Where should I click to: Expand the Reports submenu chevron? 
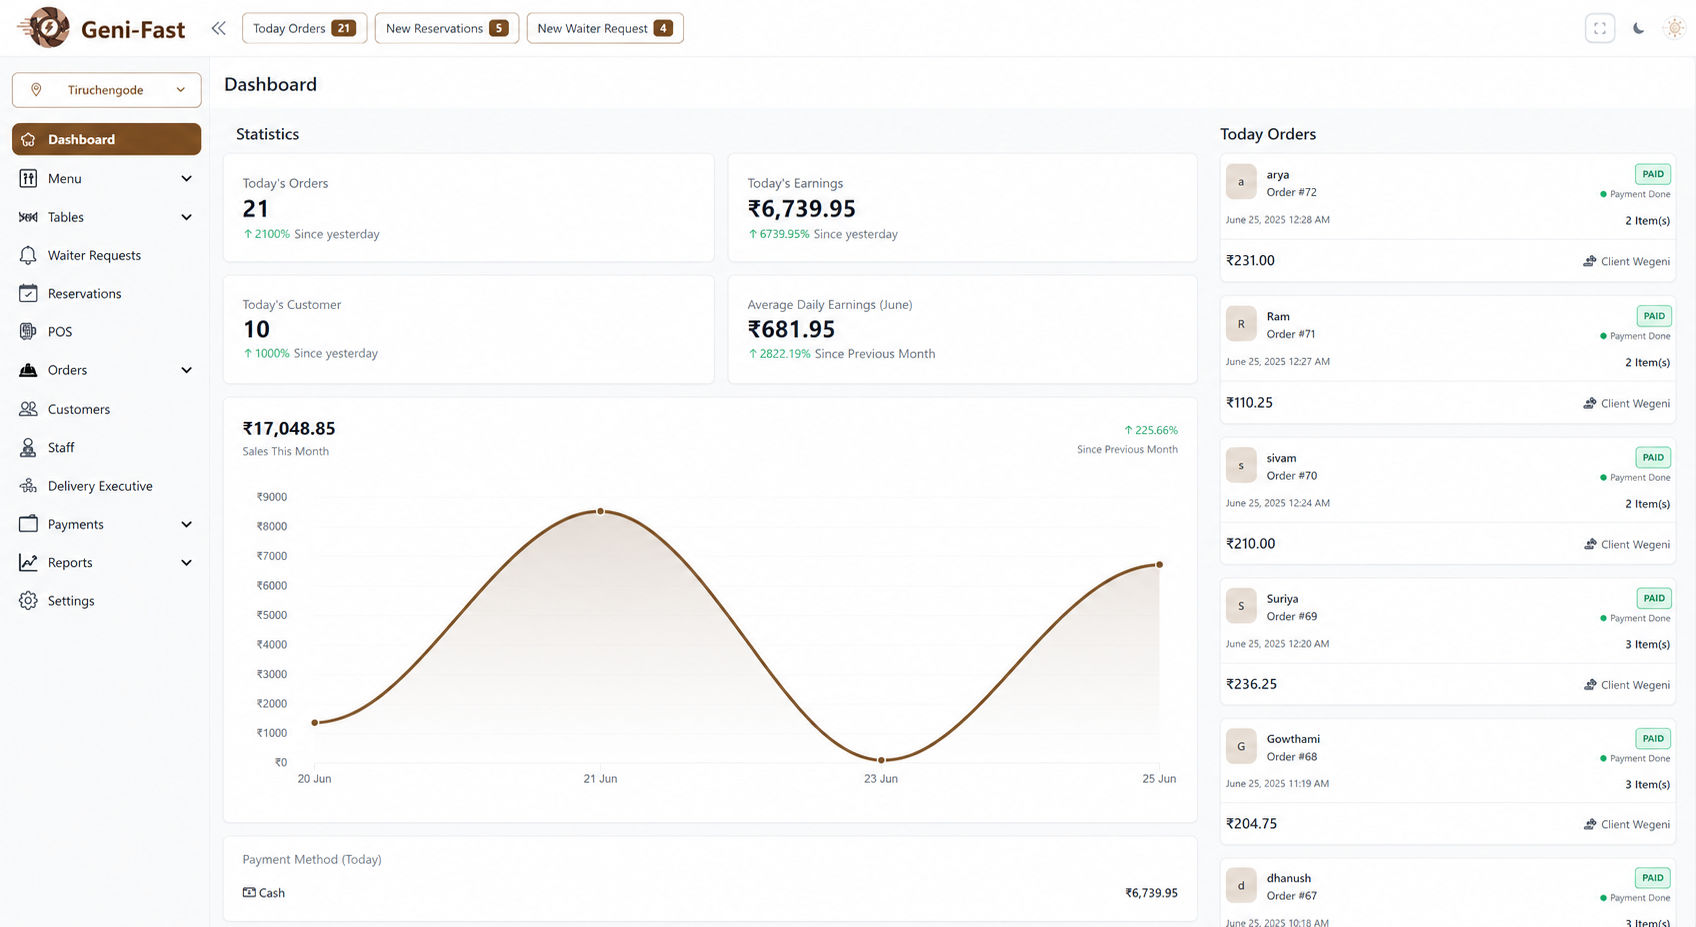186,562
